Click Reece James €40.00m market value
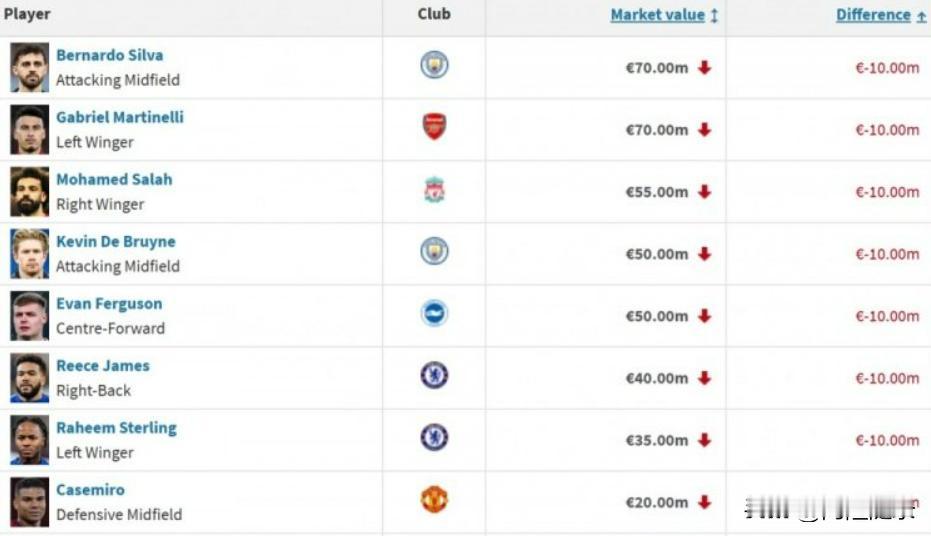The height and width of the screenshot is (536, 931). click(657, 378)
